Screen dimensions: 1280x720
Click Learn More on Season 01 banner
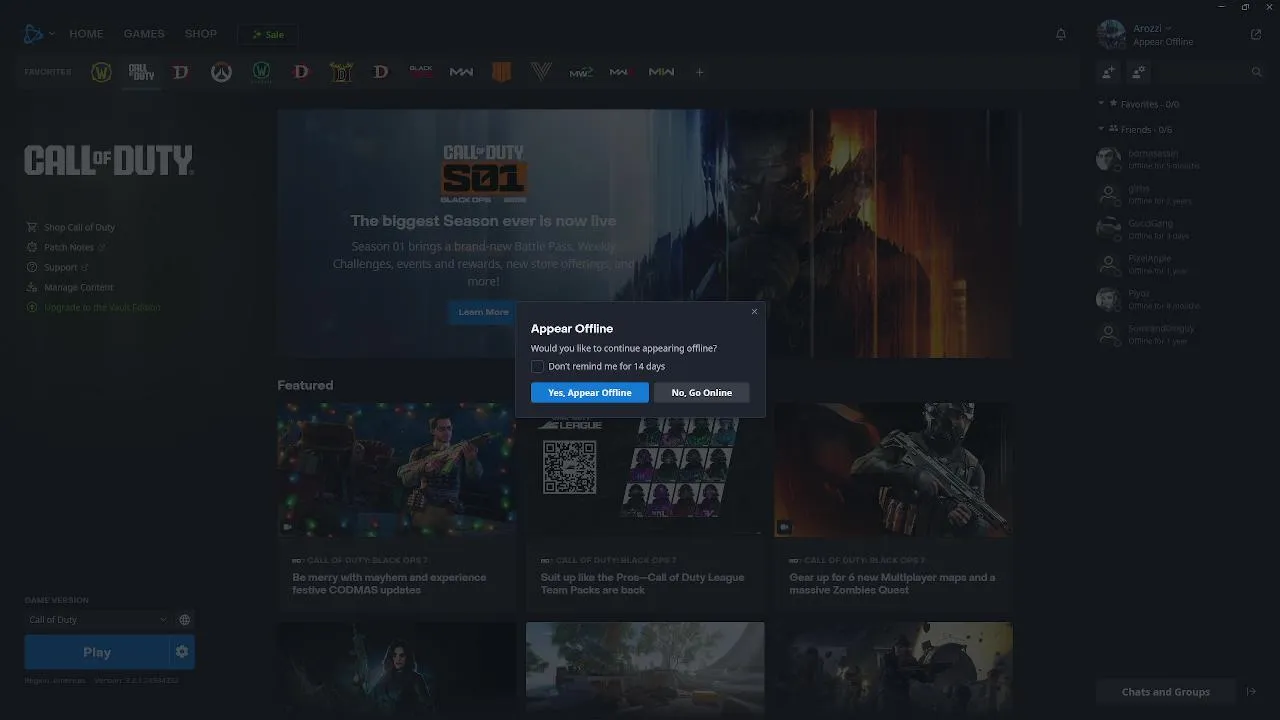484,312
